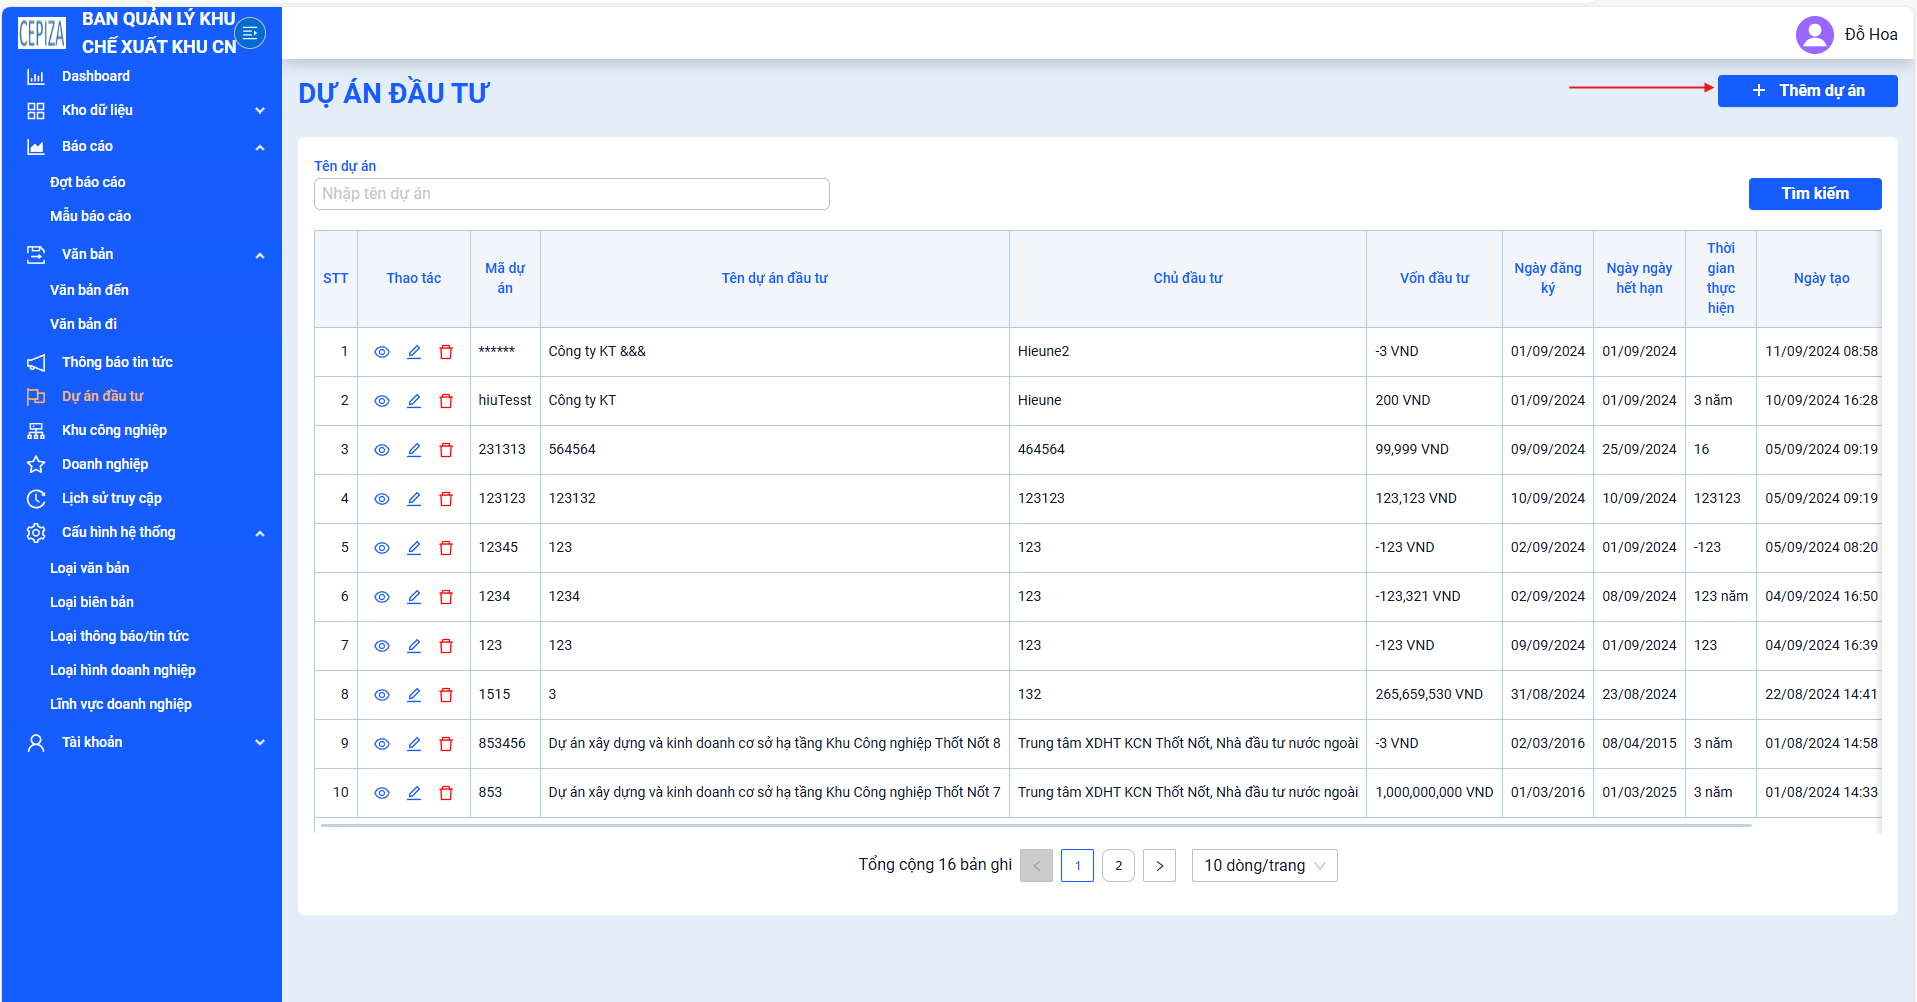
Task: Click the Tìm kiếm search button
Action: coord(1814,194)
